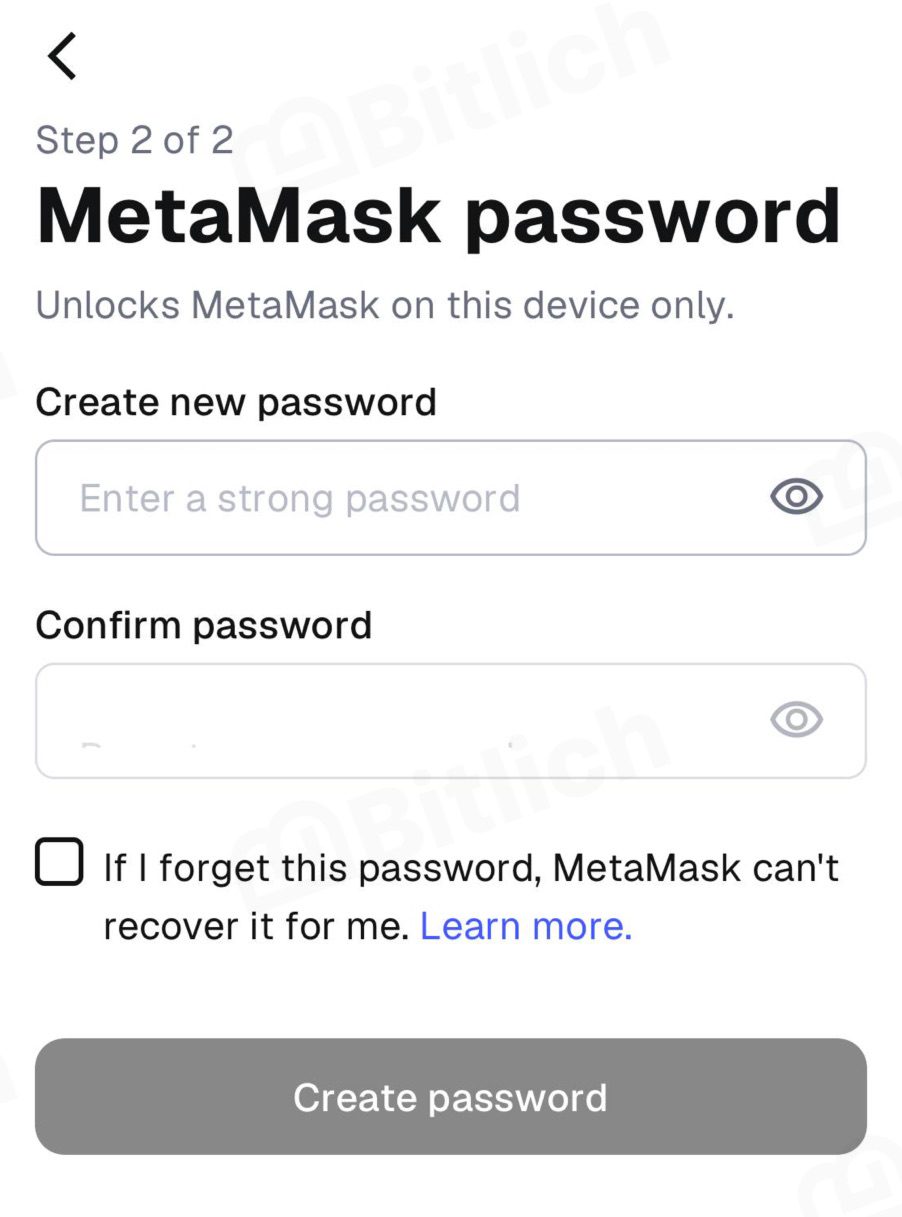This screenshot has height=1217, width=902.
Task: Tap the recover it for me text
Action: click(257, 927)
